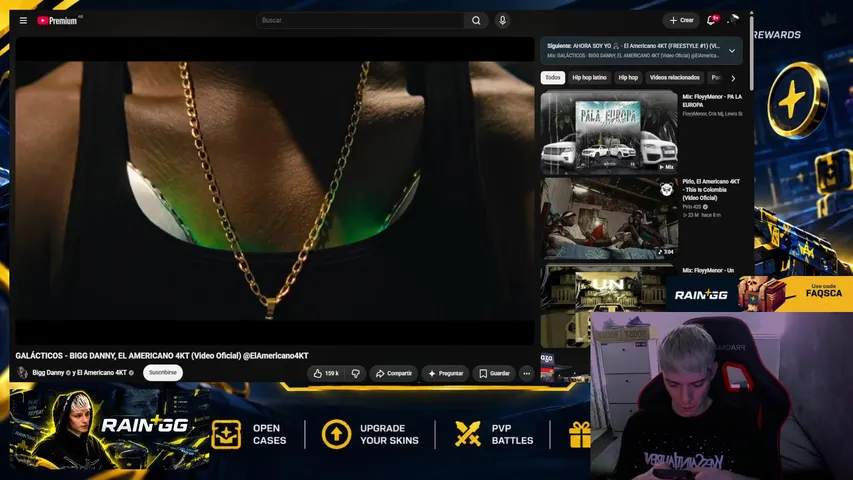Open Pa La Europa mix thumbnail
853x480 pixels.
tap(609, 131)
